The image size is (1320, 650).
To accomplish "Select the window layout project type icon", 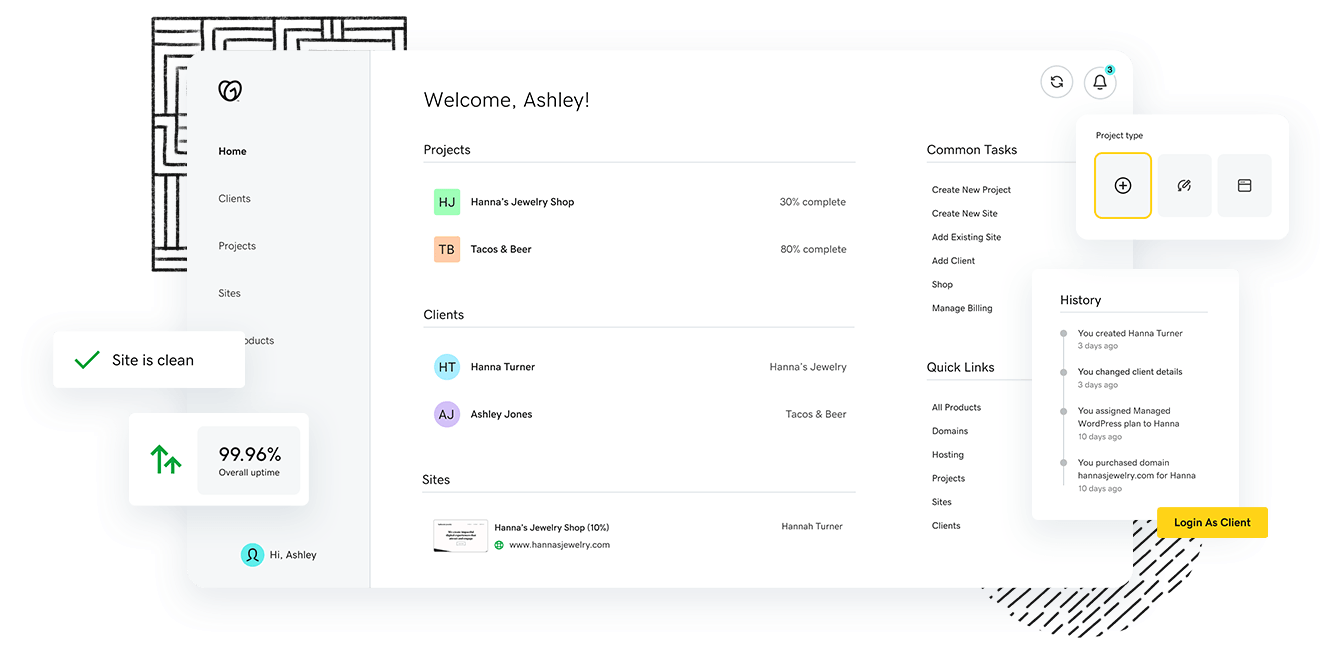I will coord(1245,185).
